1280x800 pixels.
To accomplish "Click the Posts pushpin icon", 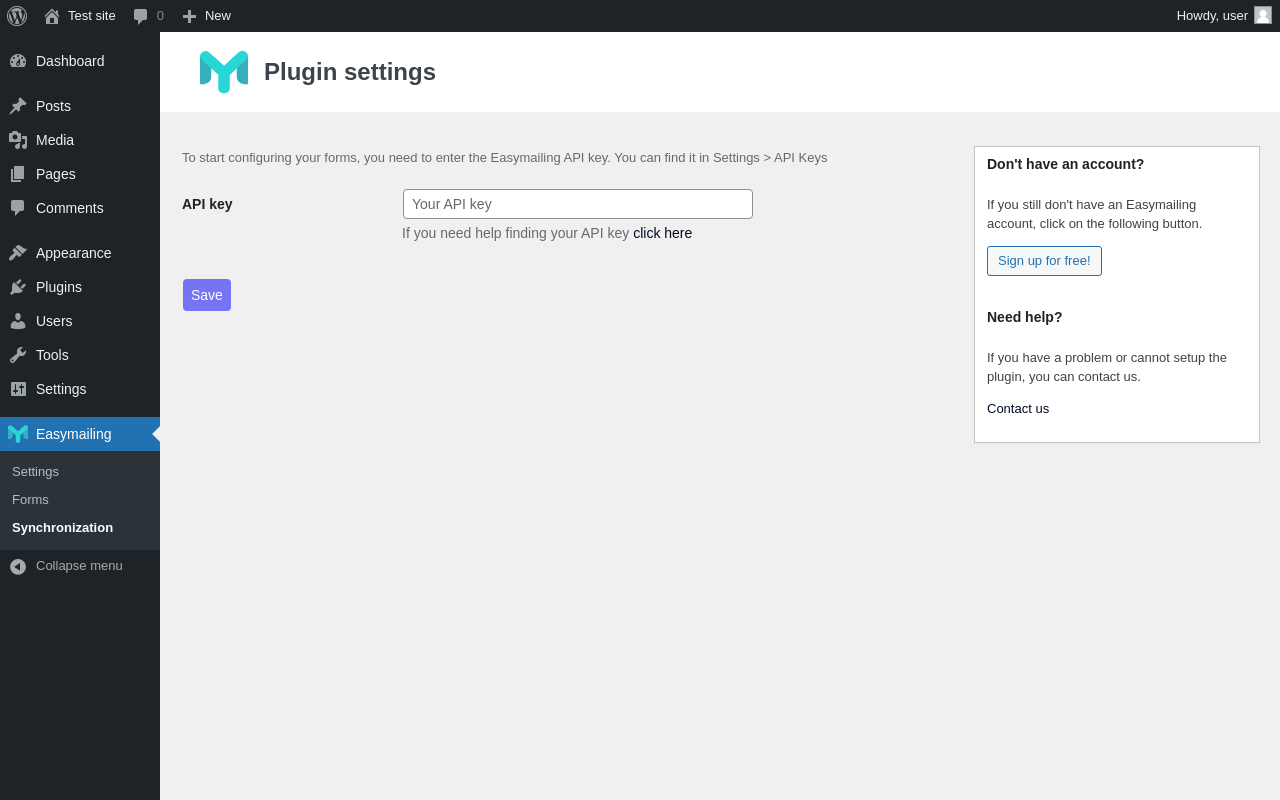I will click(18, 106).
